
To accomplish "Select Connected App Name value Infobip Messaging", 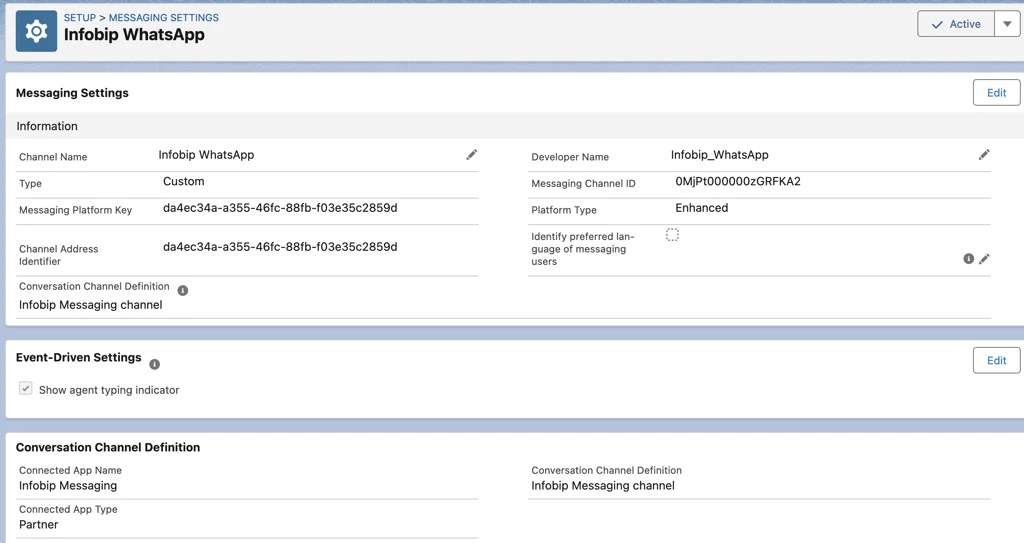I will [68, 485].
